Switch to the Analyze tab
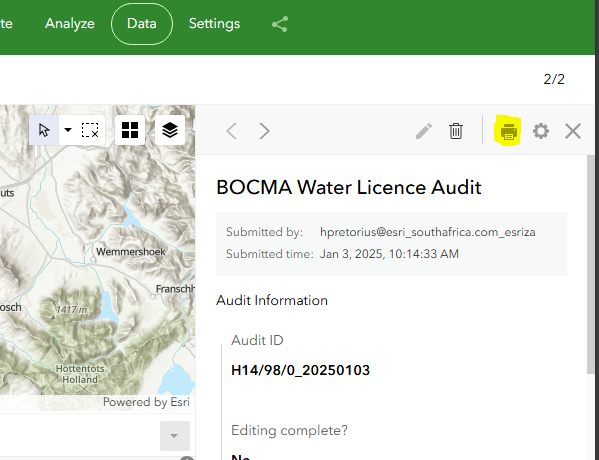 click(x=70, y=24)
